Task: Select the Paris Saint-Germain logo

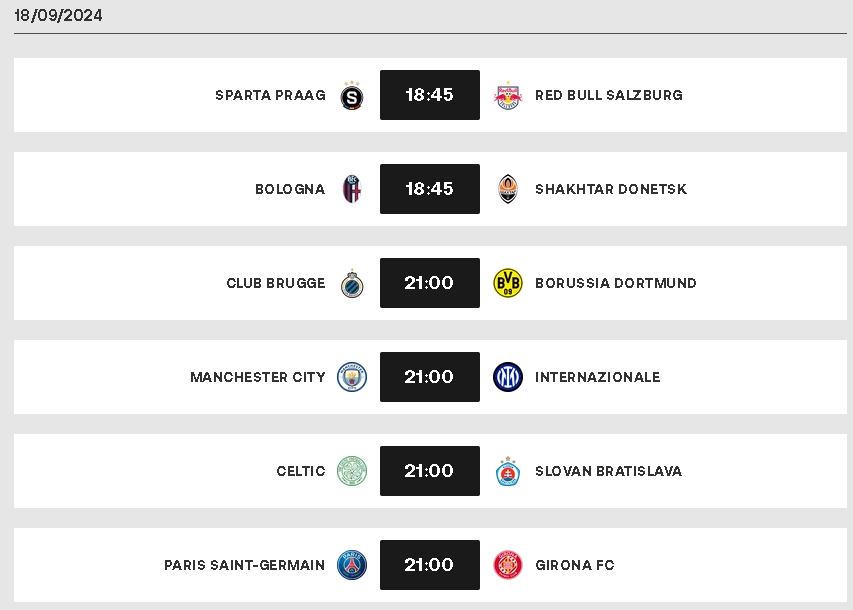Action: tap(352, 565)
